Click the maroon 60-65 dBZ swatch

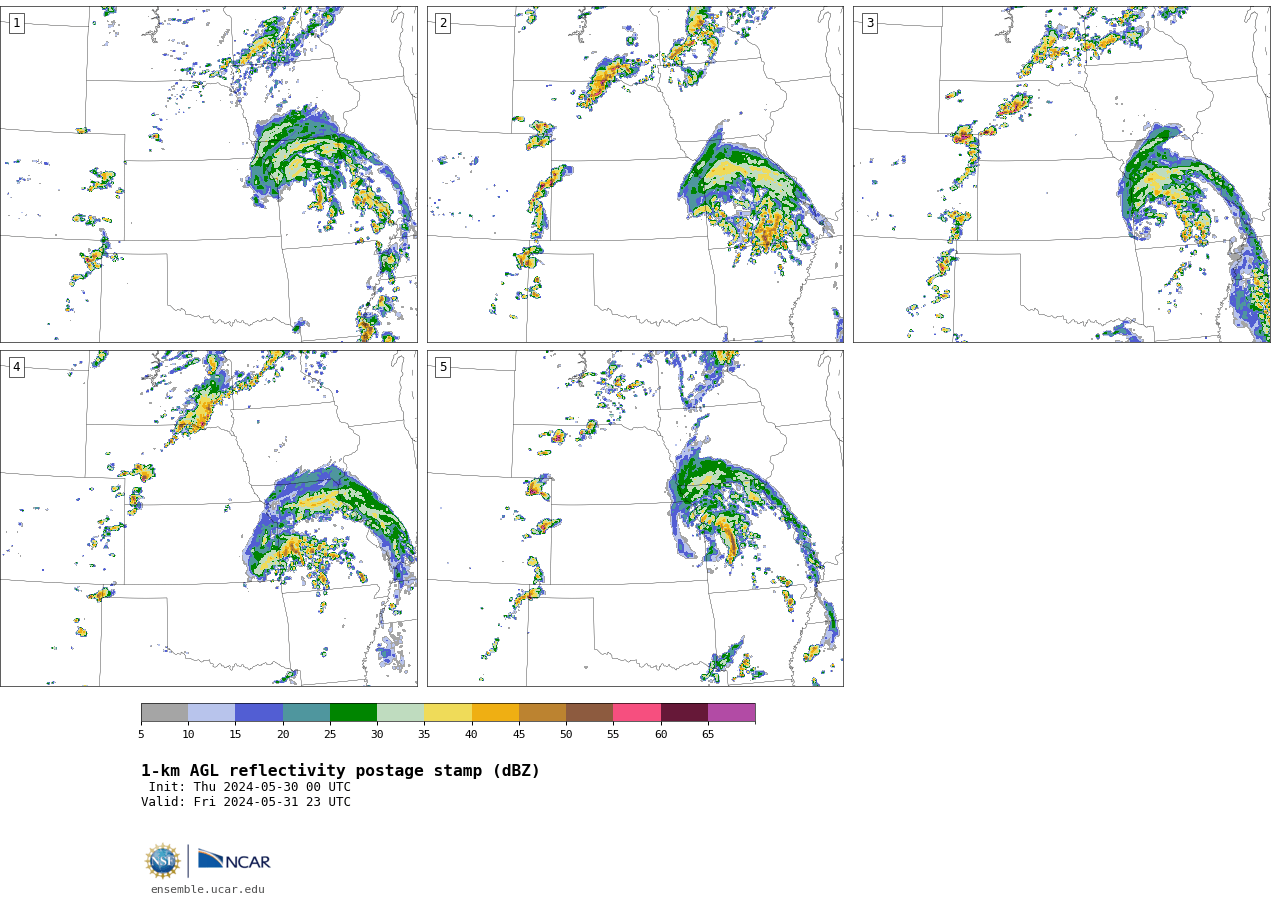[684, 713]
